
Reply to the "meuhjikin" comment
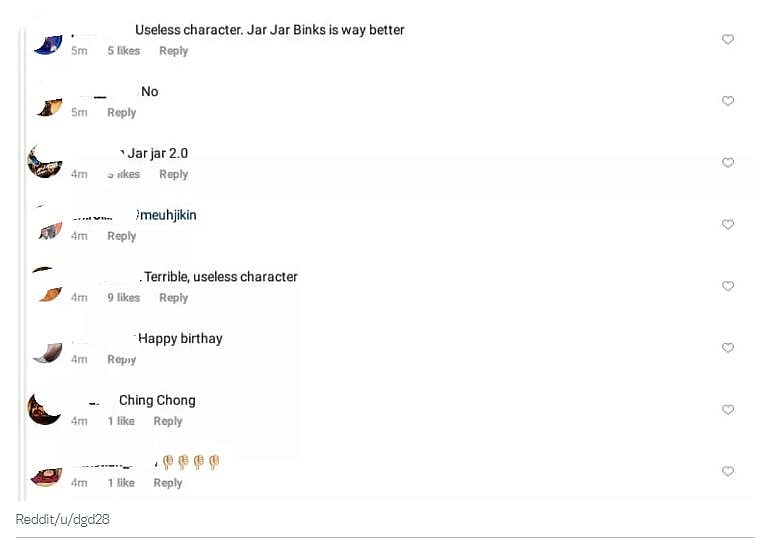point(122,236)
